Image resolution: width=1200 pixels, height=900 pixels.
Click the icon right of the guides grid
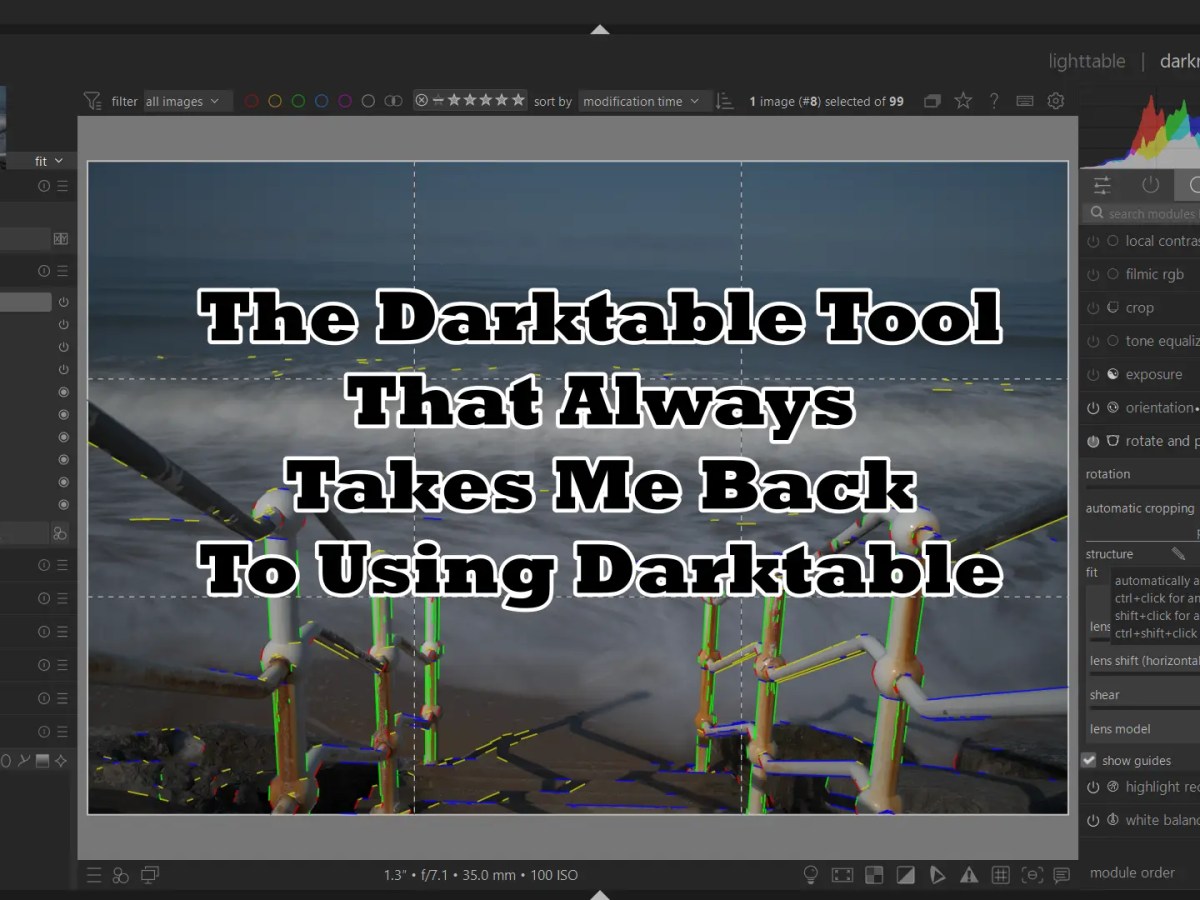pos(1031,875)
